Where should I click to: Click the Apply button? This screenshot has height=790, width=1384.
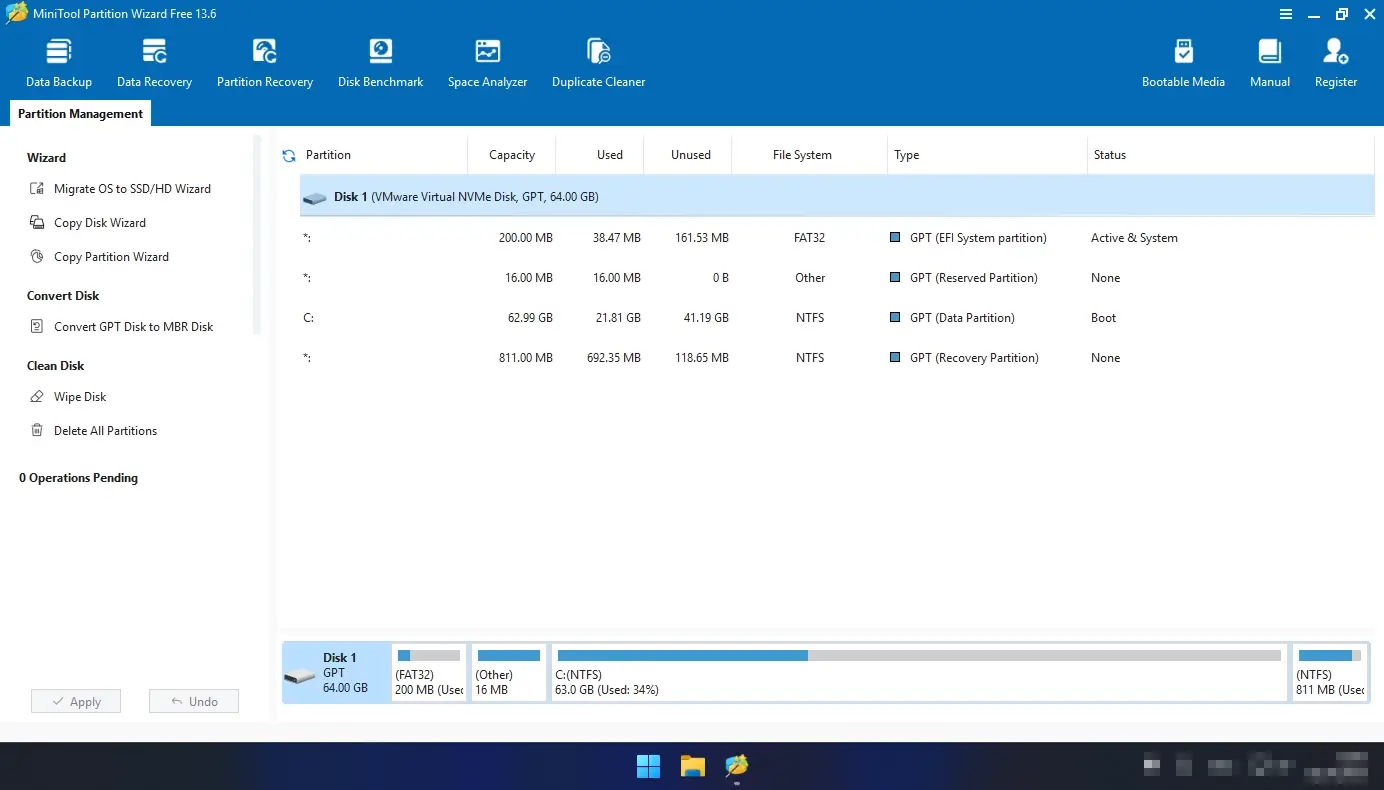(x=76, y=701)
